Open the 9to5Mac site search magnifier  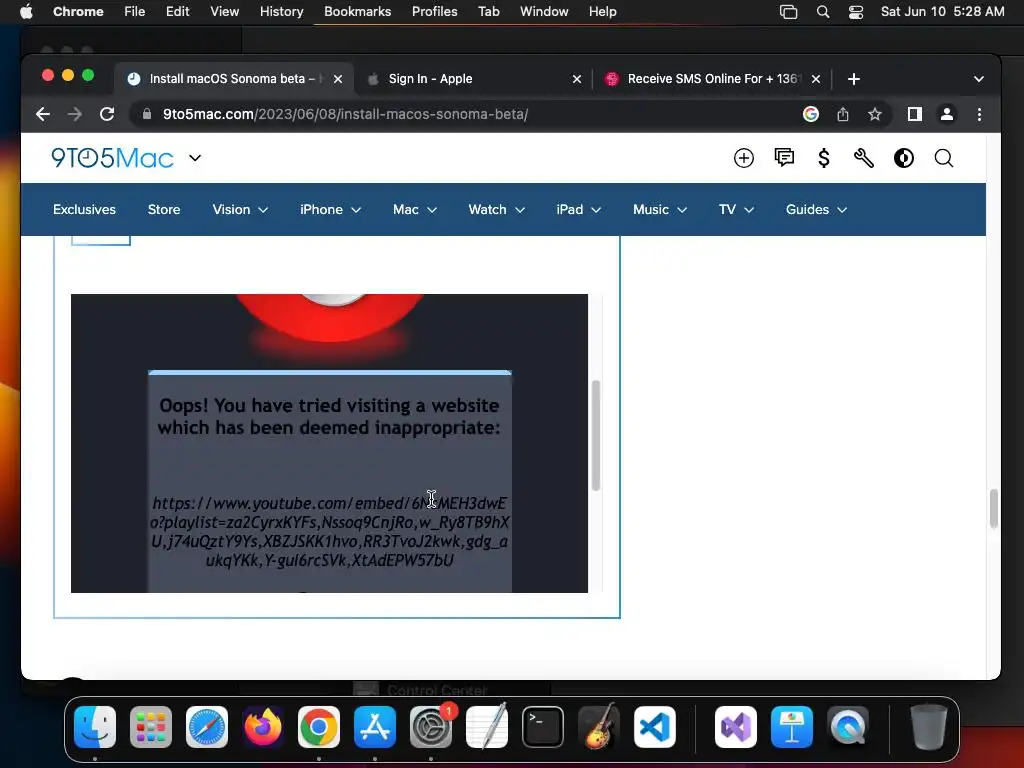(x=944, y=158)
